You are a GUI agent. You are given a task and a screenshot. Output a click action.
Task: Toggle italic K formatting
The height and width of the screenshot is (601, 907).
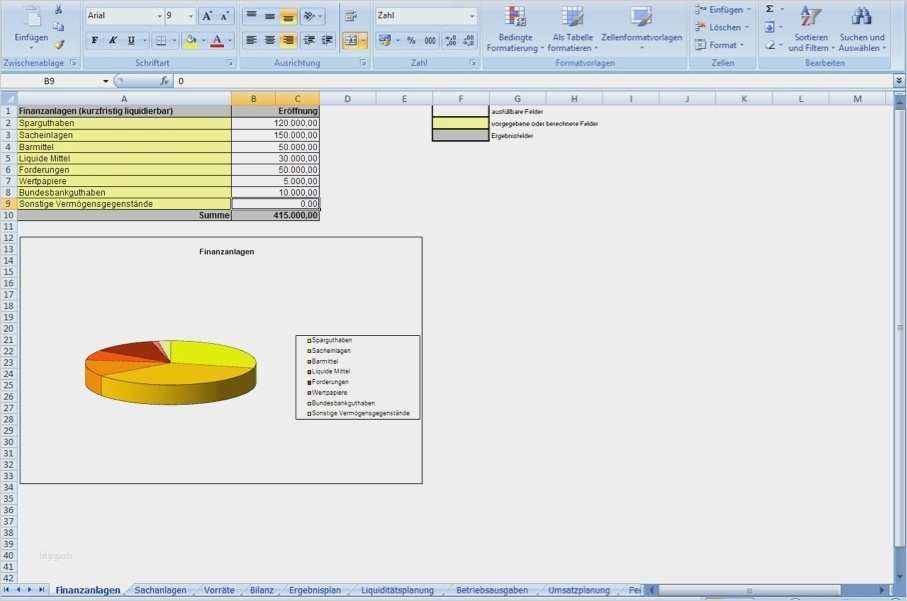pos(113,40)
